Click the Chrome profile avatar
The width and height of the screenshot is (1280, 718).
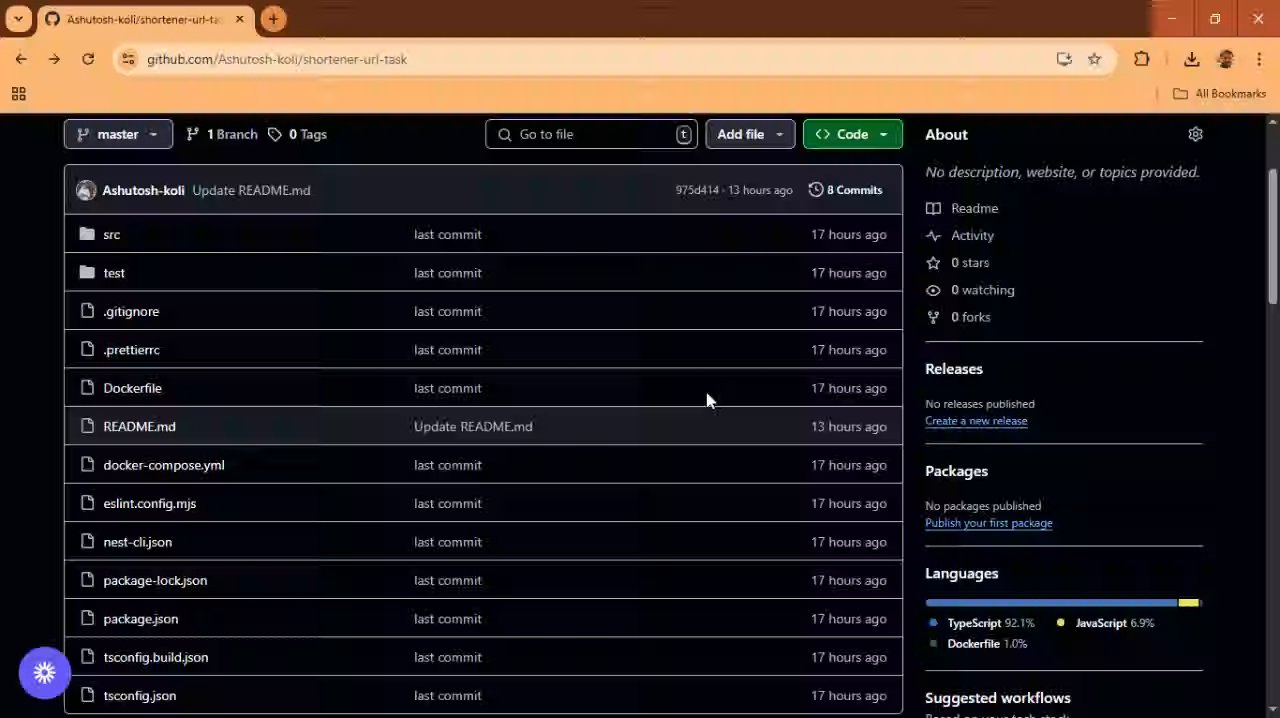pyautogui.click(x=1225, y=59)
